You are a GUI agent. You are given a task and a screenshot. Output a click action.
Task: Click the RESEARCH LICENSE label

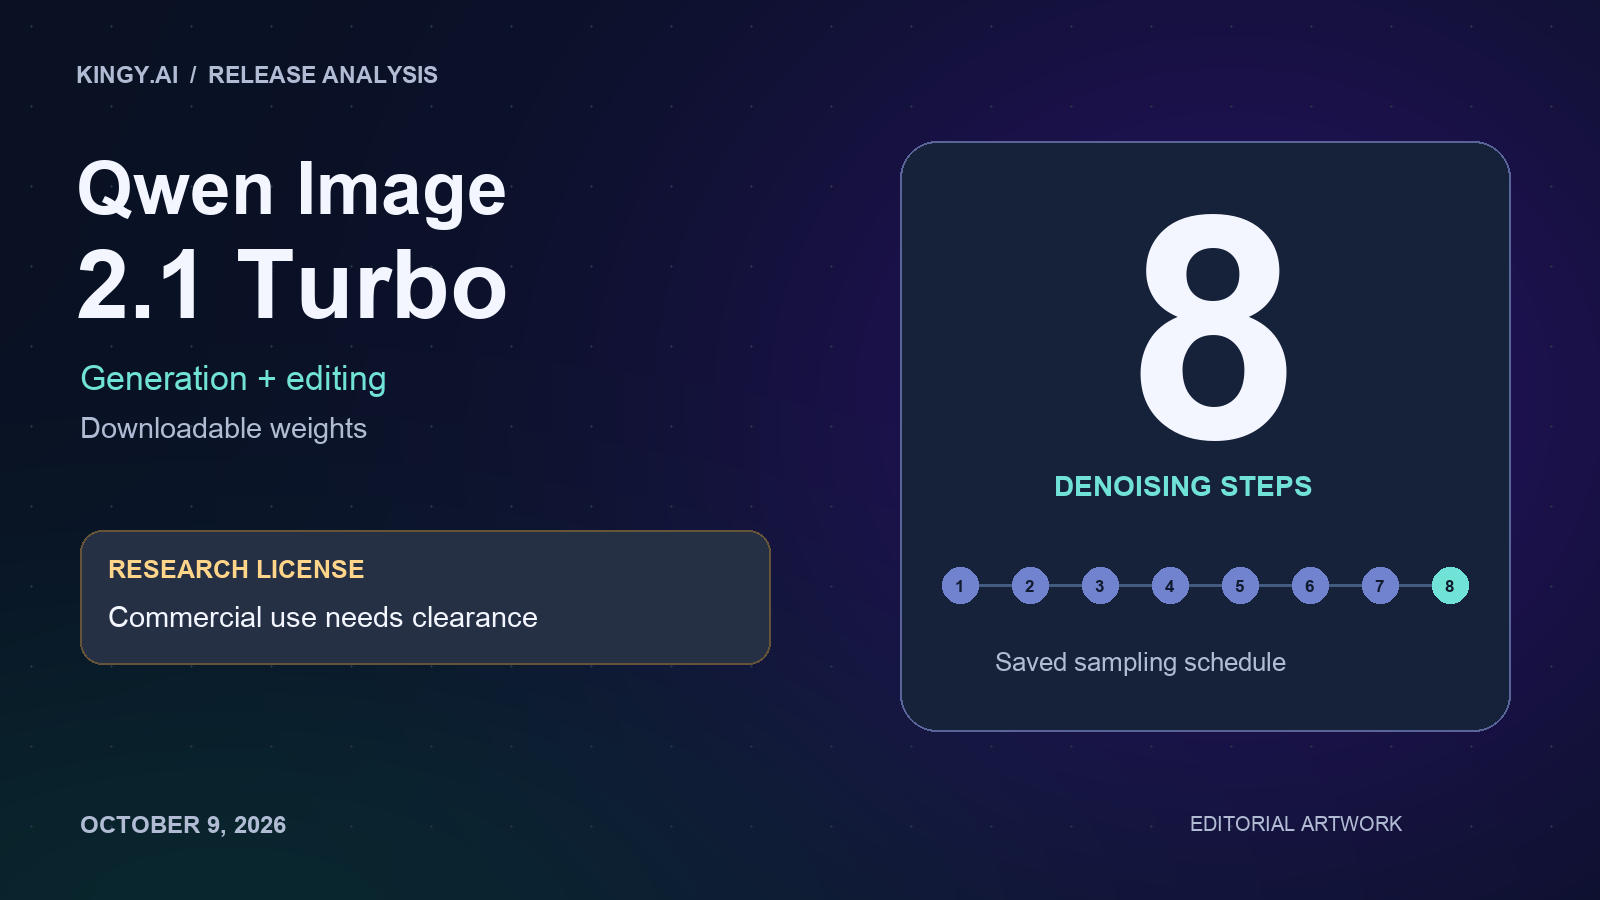pyautogui.click(x=236, y=569)
